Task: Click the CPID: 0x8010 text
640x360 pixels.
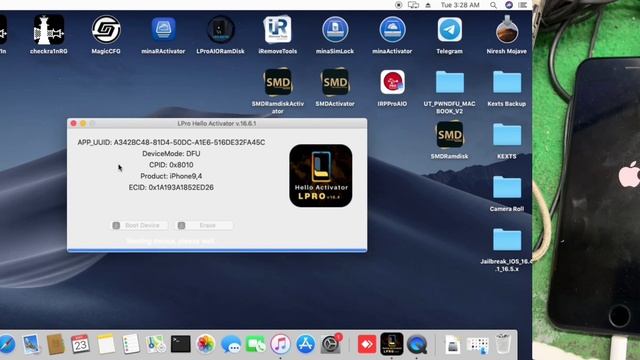Action: pyautogui.click(x=171, y=165)
